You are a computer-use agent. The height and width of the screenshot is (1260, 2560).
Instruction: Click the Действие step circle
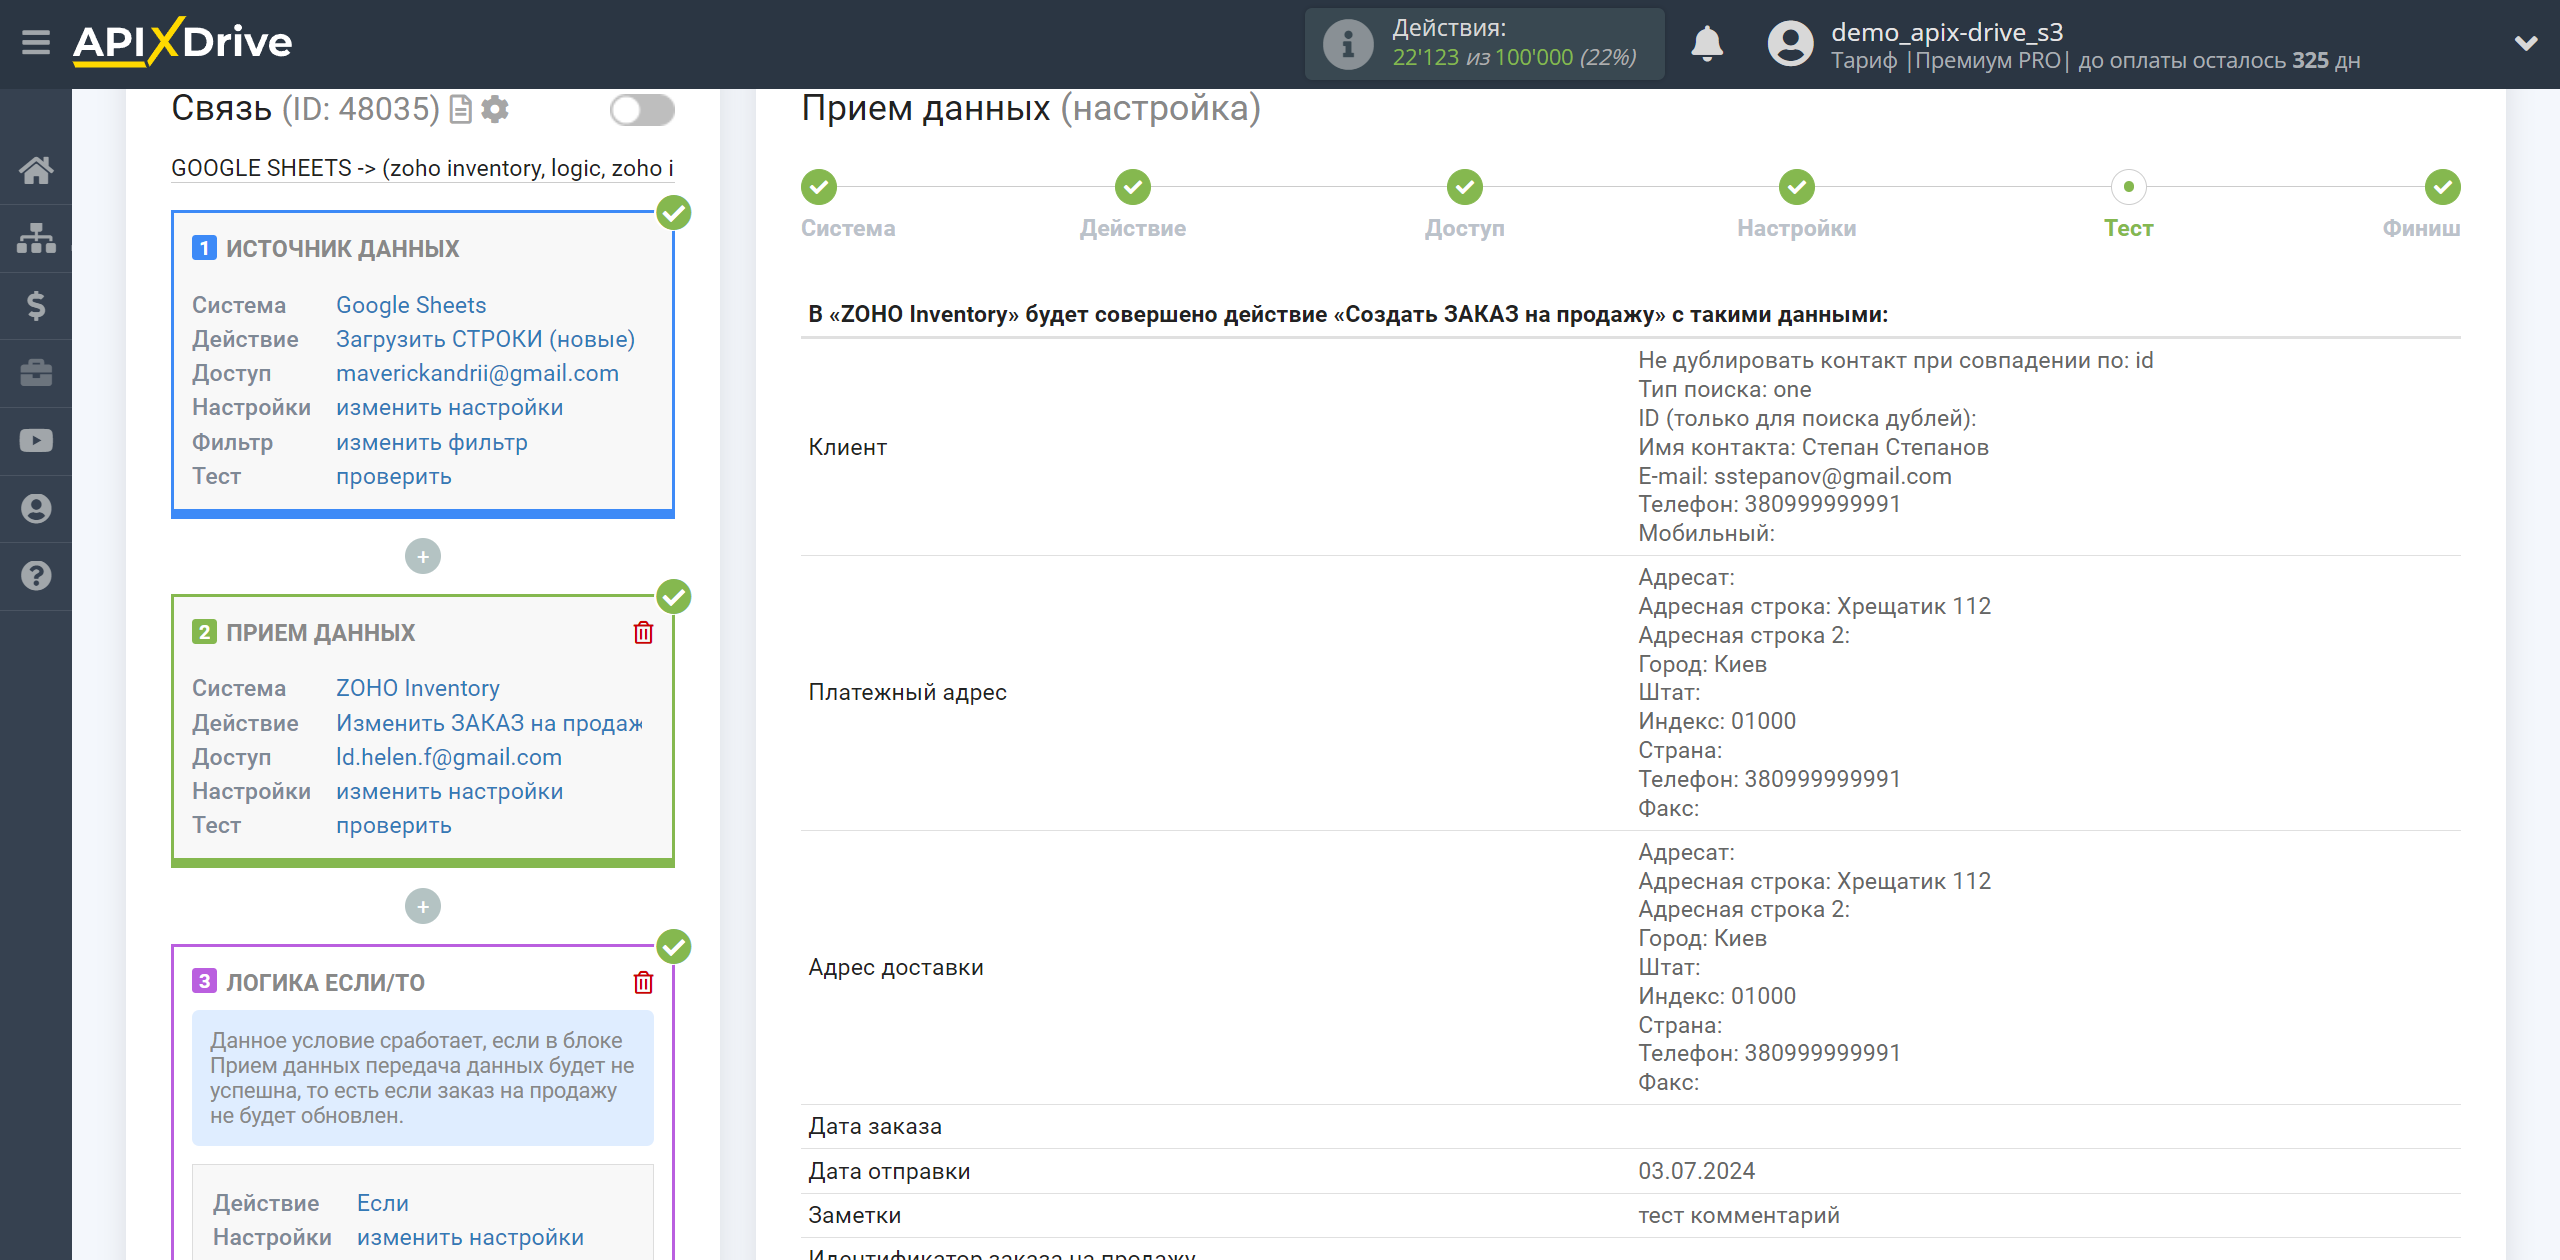(1132, 187)
